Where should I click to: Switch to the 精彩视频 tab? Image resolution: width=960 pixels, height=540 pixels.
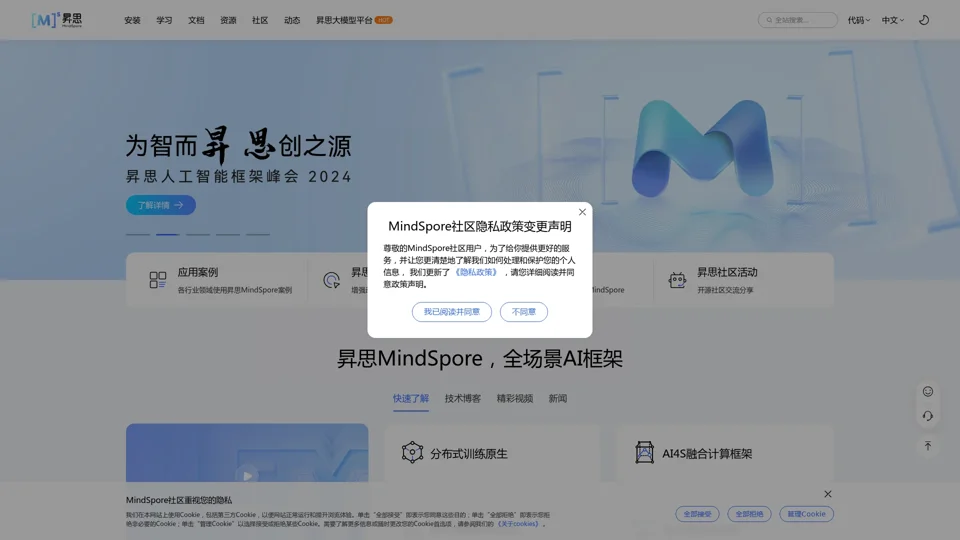click(x=515, y=399)
